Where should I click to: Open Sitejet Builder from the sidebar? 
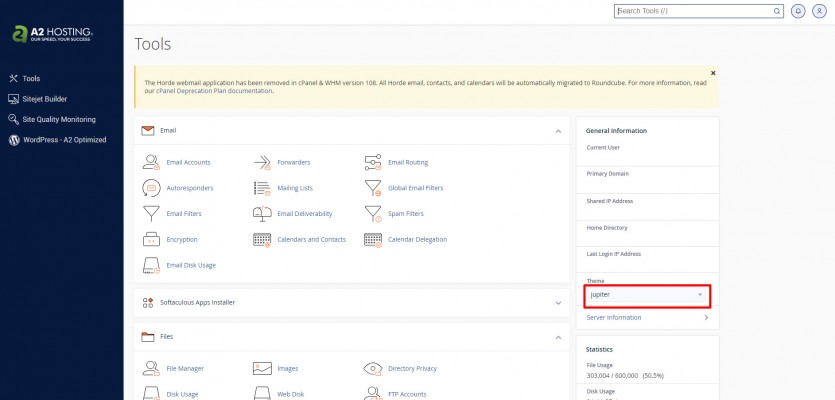[x=44, y=99]
